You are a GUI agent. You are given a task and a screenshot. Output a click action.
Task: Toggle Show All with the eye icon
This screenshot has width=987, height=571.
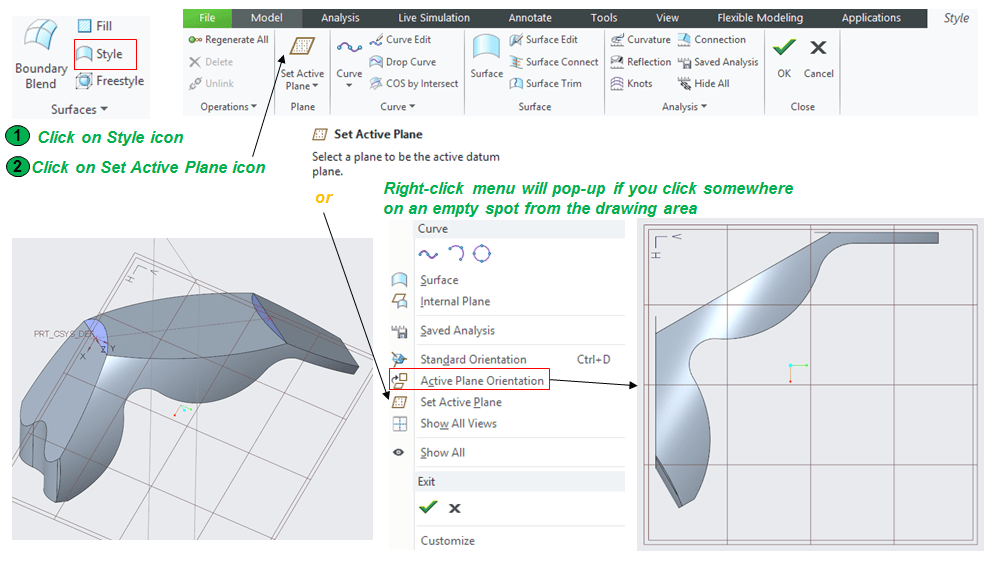[x=442, y=453]
